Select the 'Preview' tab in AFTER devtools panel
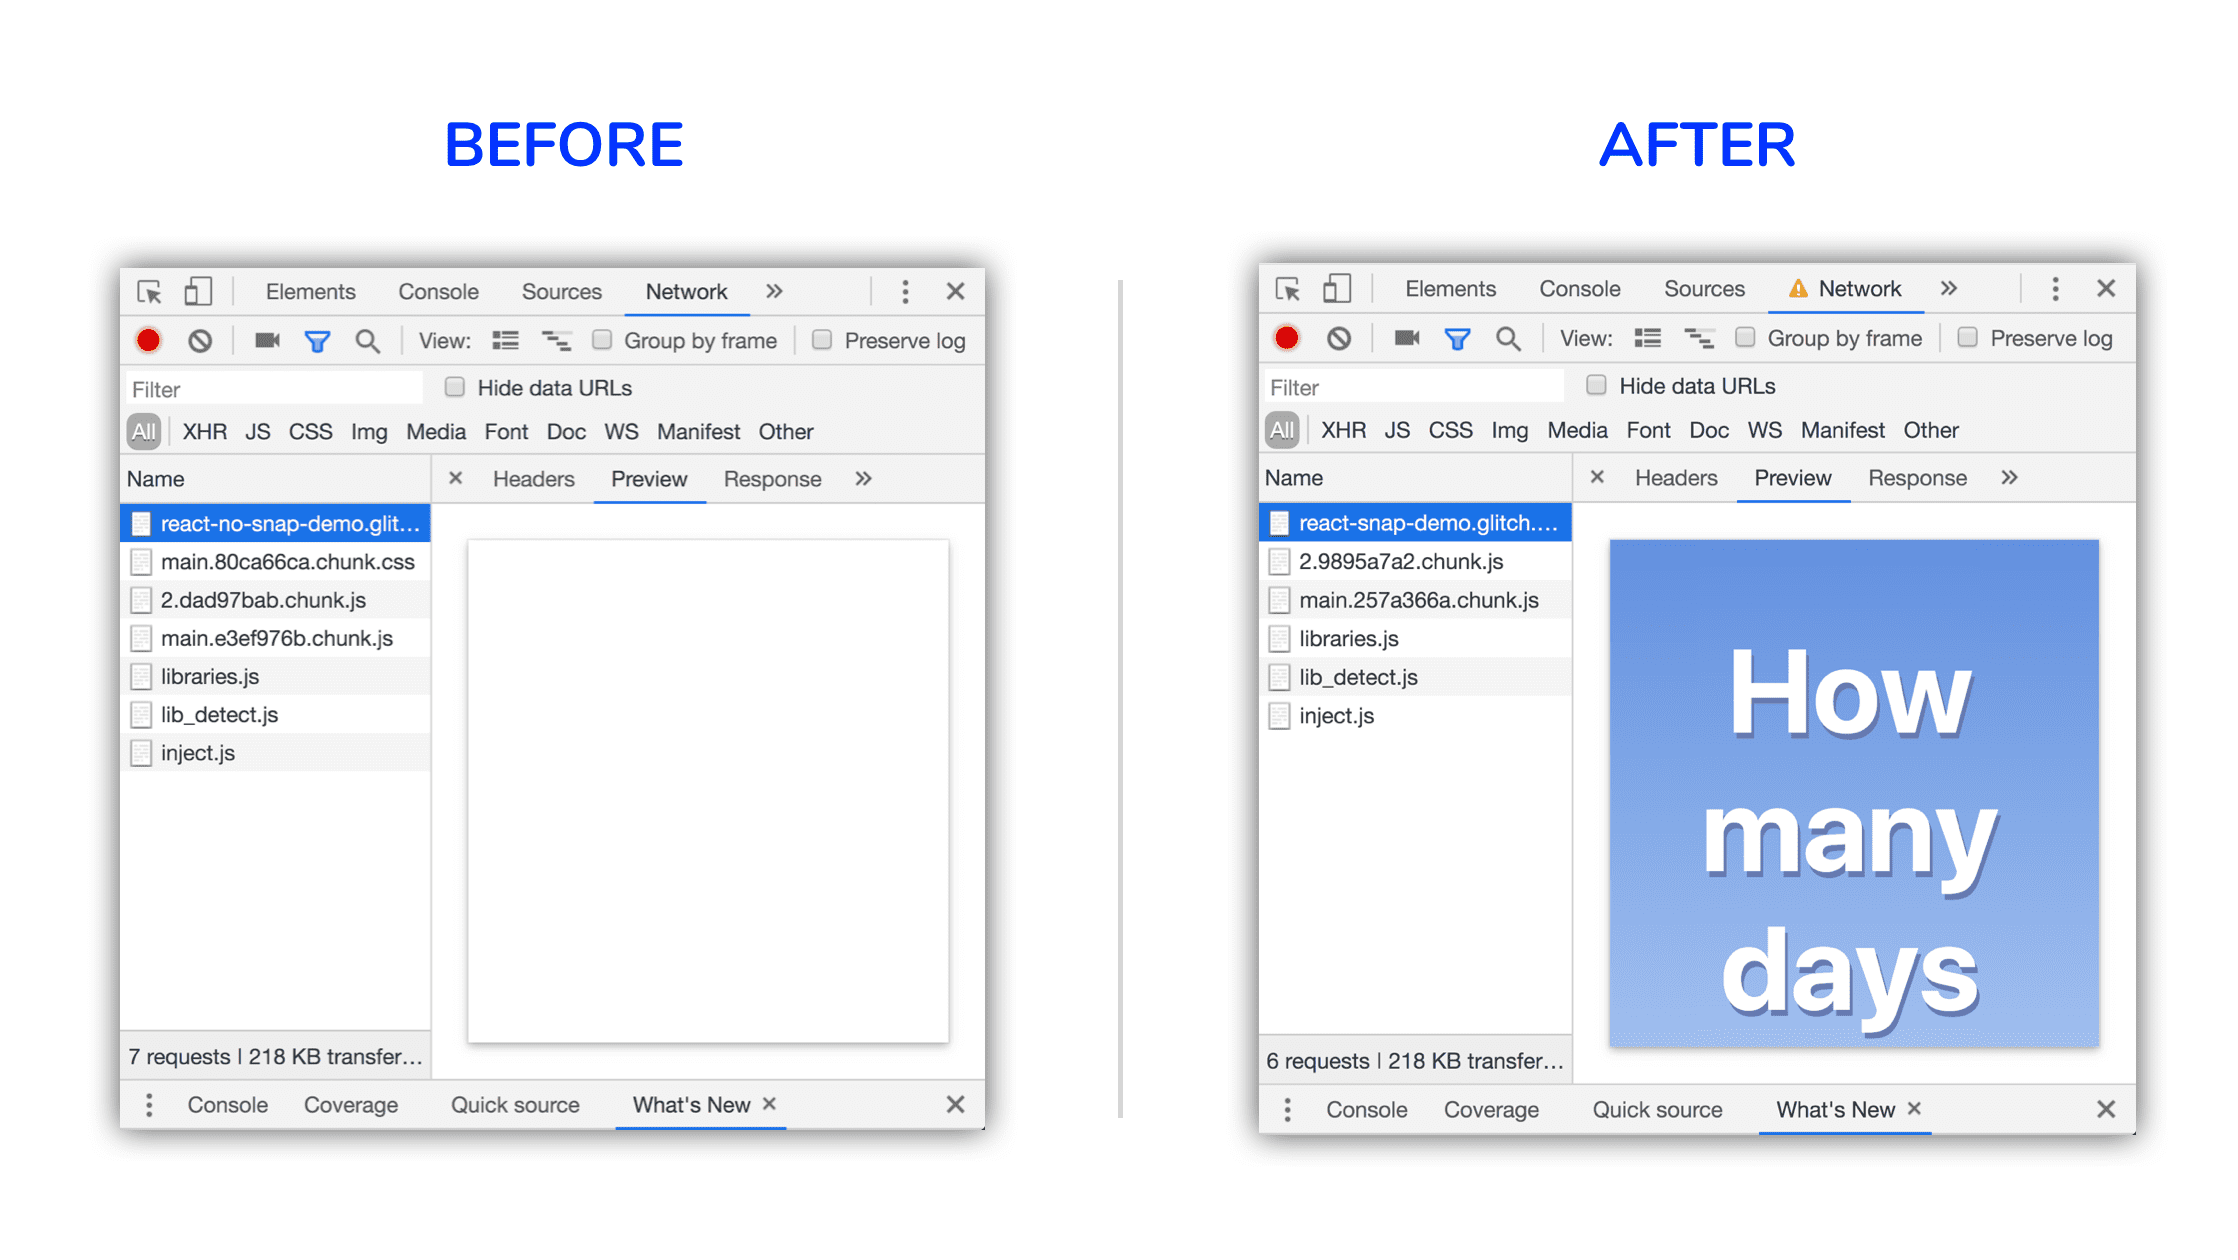2238x1260 pixels. pyautogui.click(x=1791, y=479)
